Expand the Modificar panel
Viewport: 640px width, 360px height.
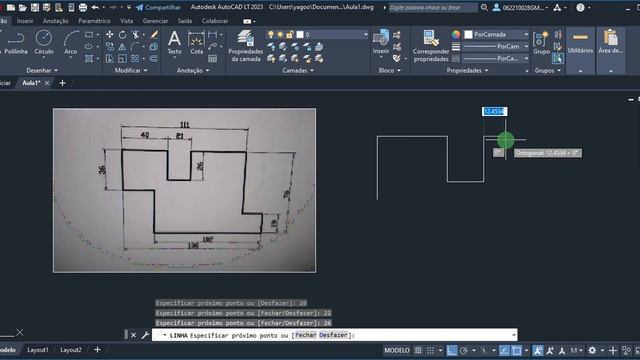tap(131, 70)
